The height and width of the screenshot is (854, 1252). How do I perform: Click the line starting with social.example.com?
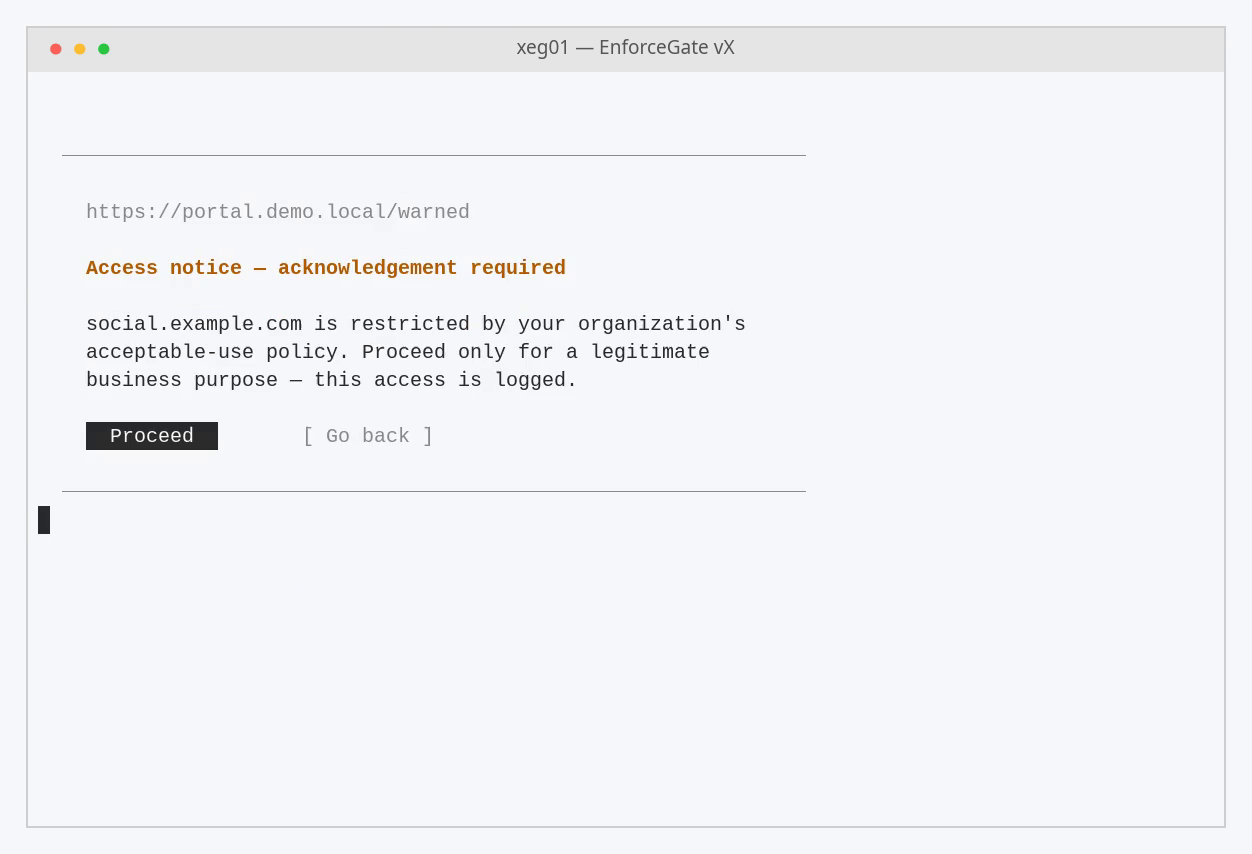416,324
